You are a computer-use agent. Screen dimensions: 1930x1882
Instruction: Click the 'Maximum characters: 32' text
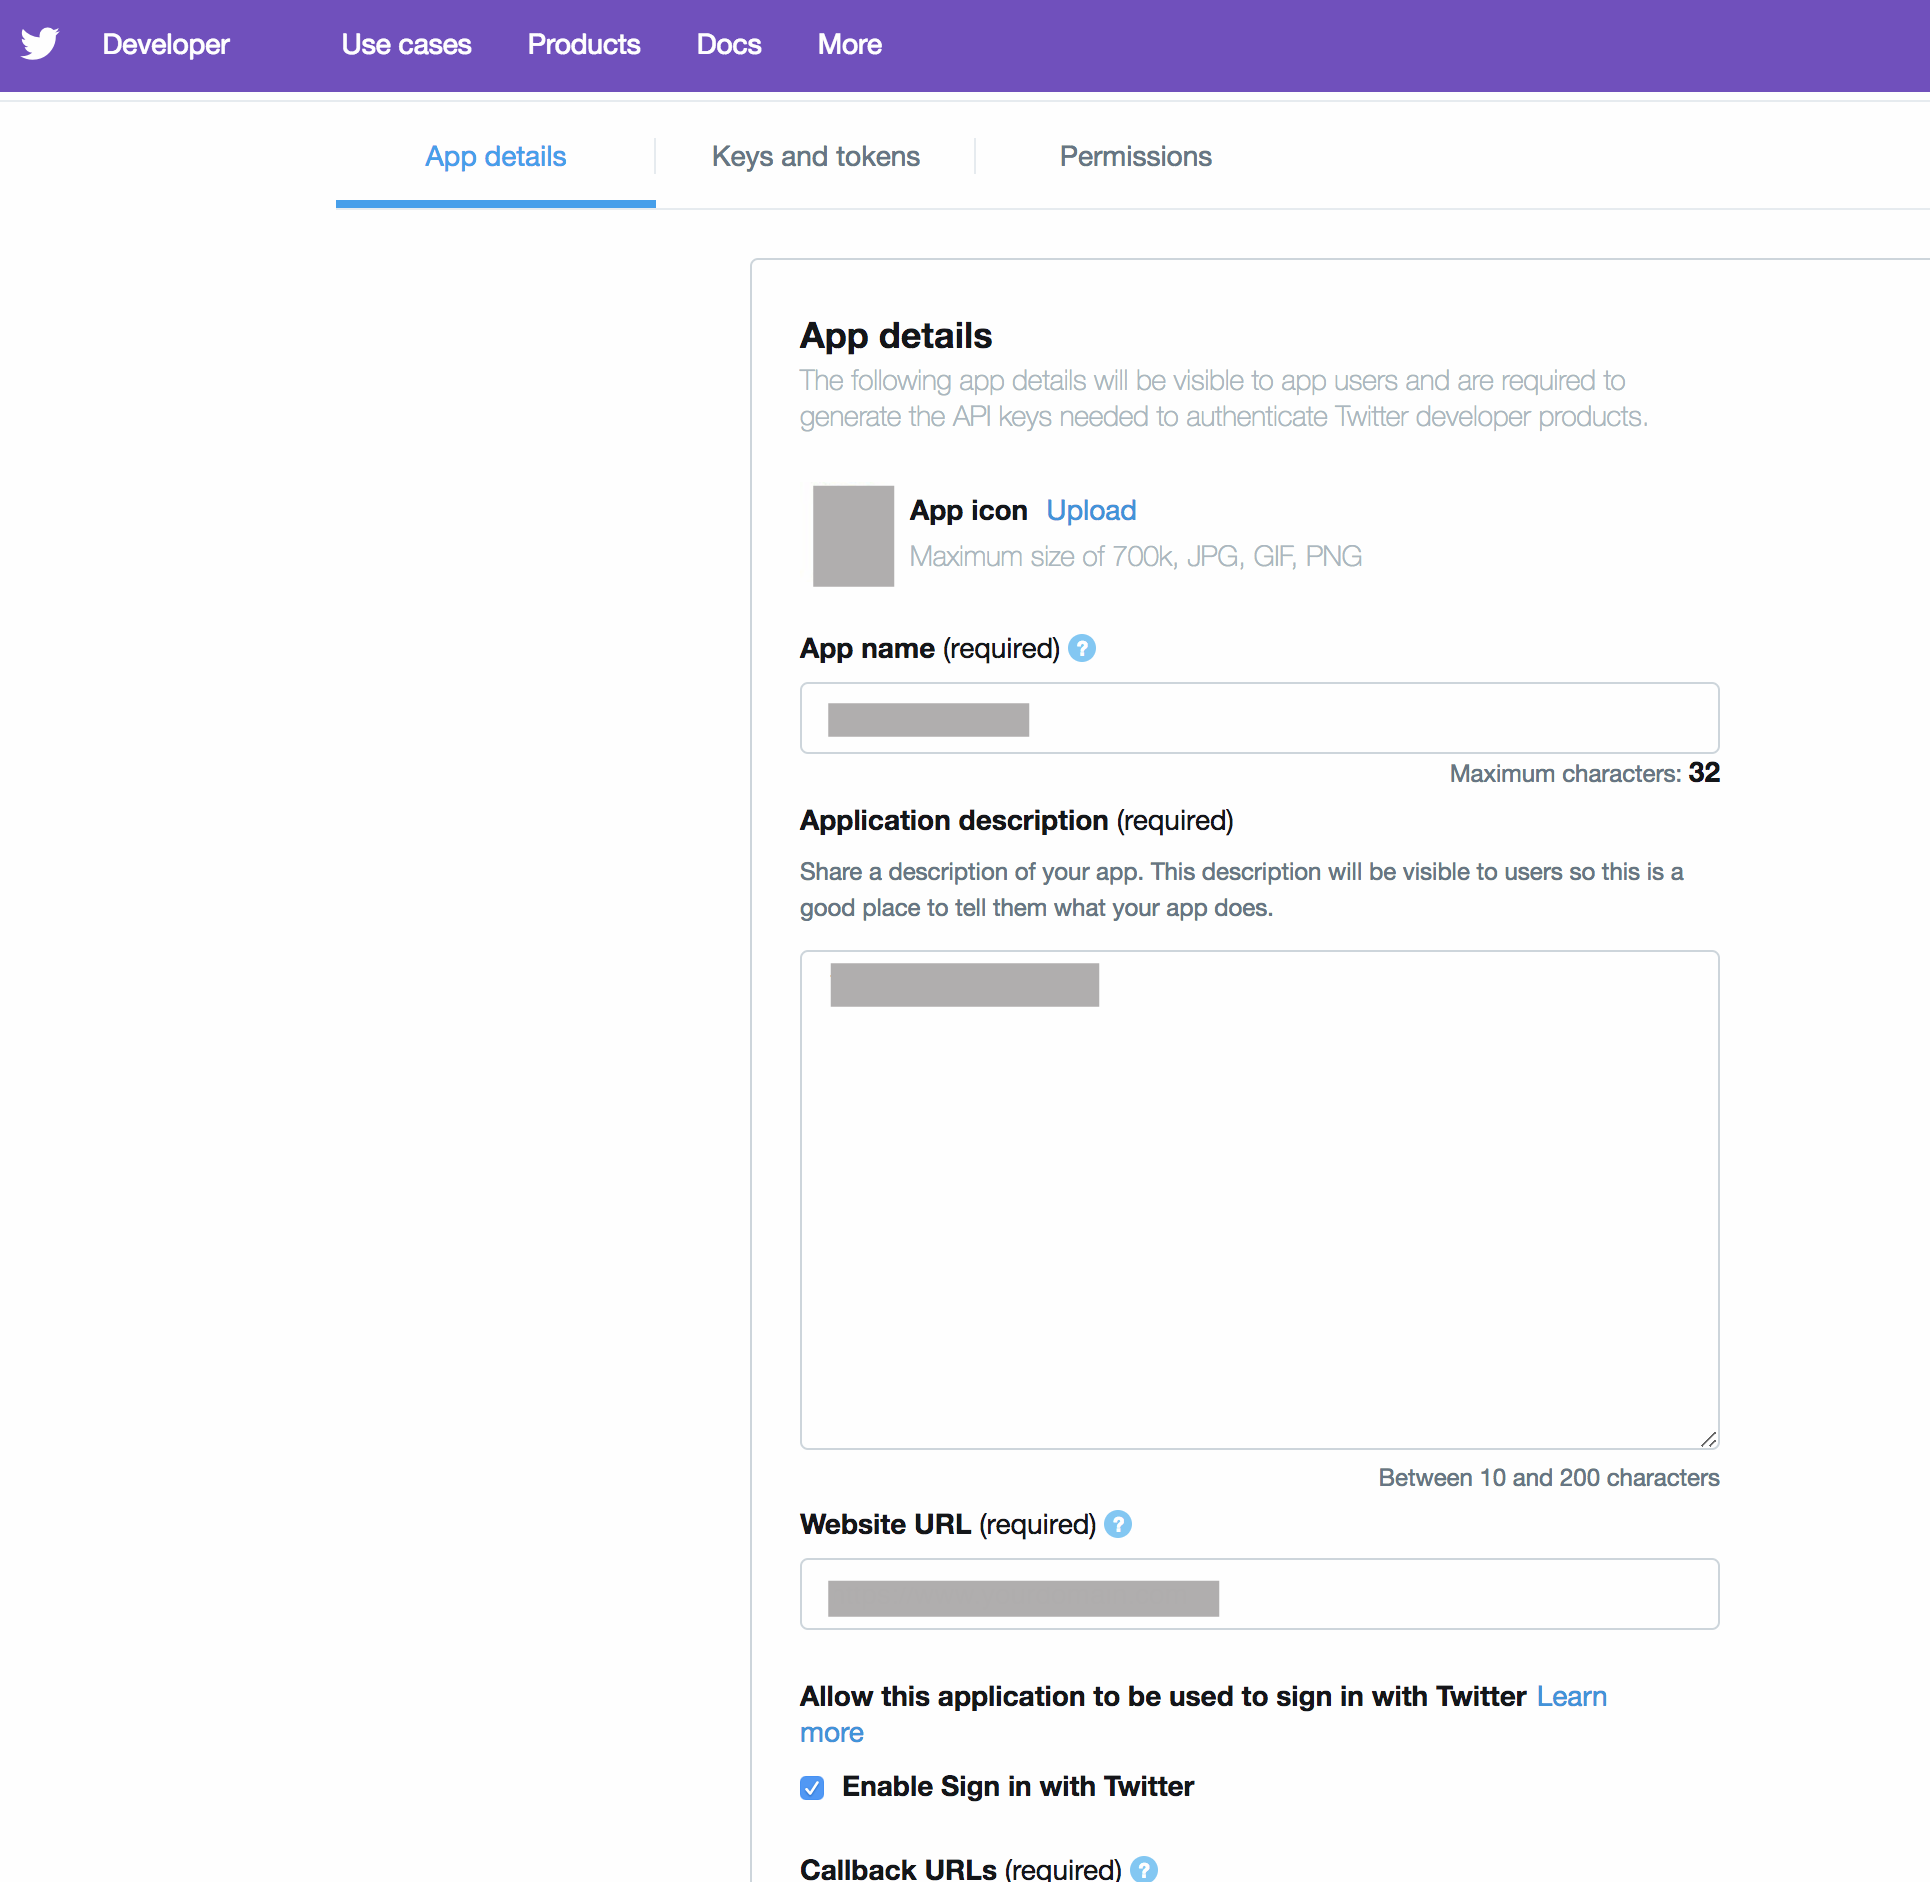tap(1585, 773)
